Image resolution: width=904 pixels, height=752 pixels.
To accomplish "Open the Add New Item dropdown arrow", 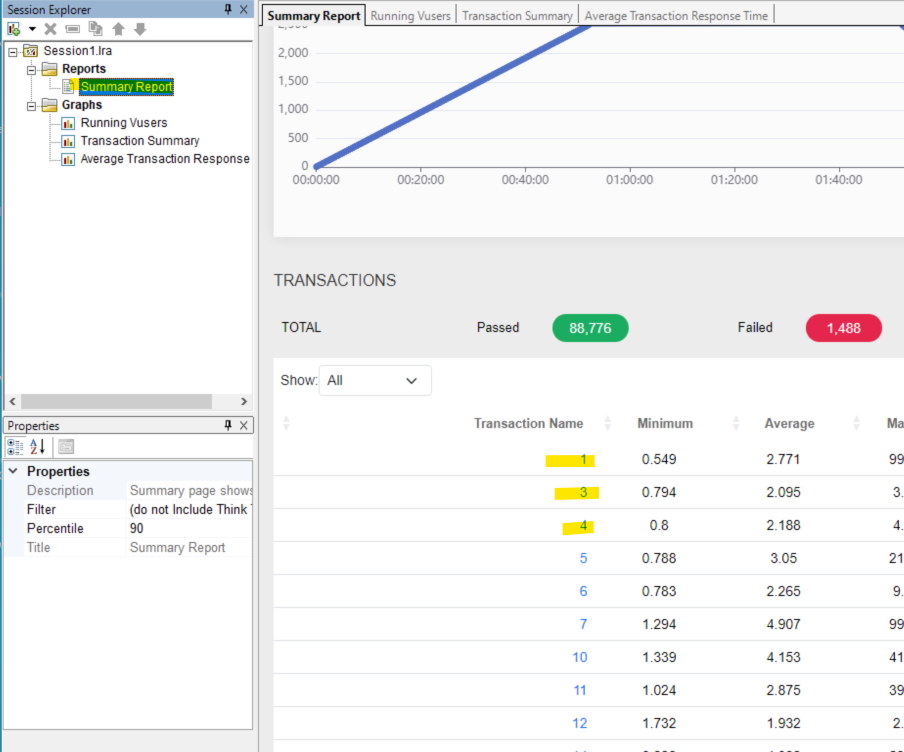I will (x=32, y=29).
